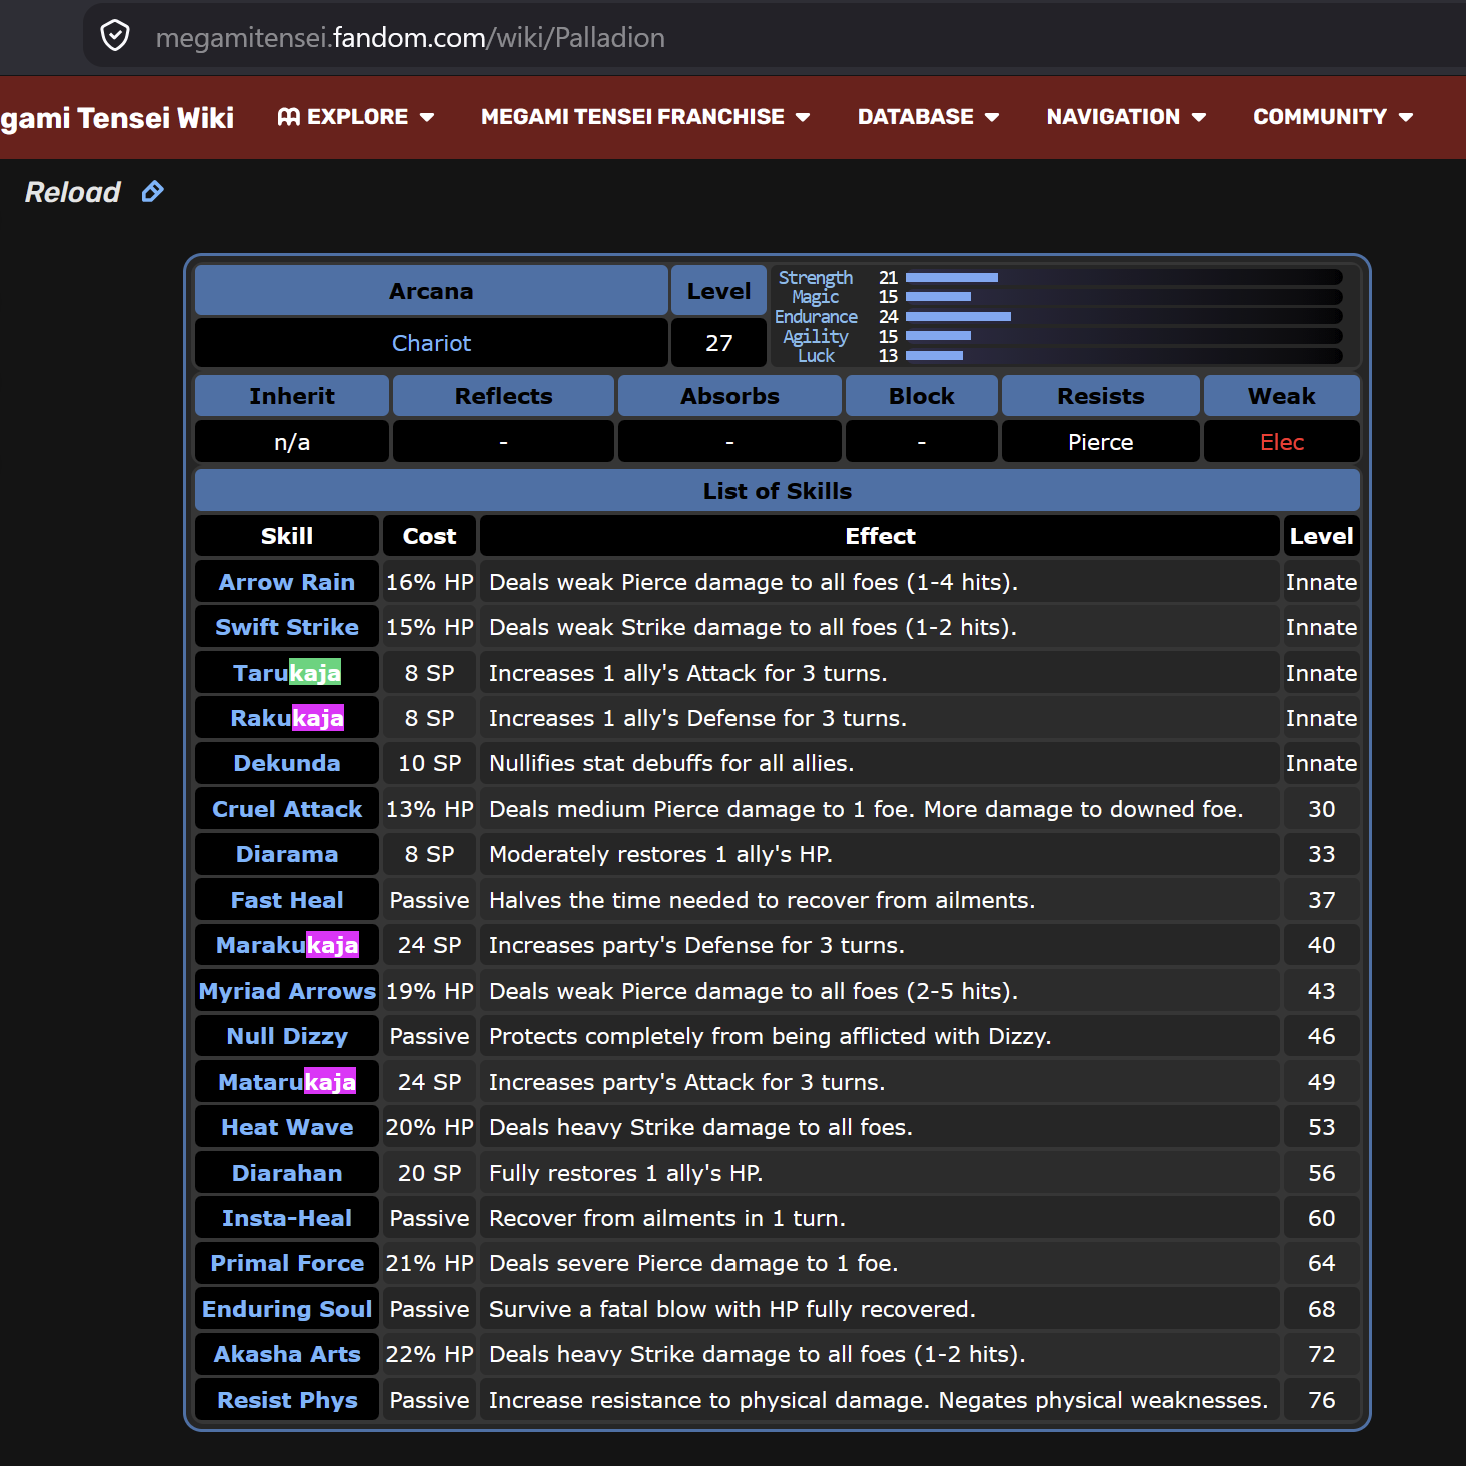Click the Arcana column header
Image resolution: width=1466 pixels, height=1466 pixels.
431,291
